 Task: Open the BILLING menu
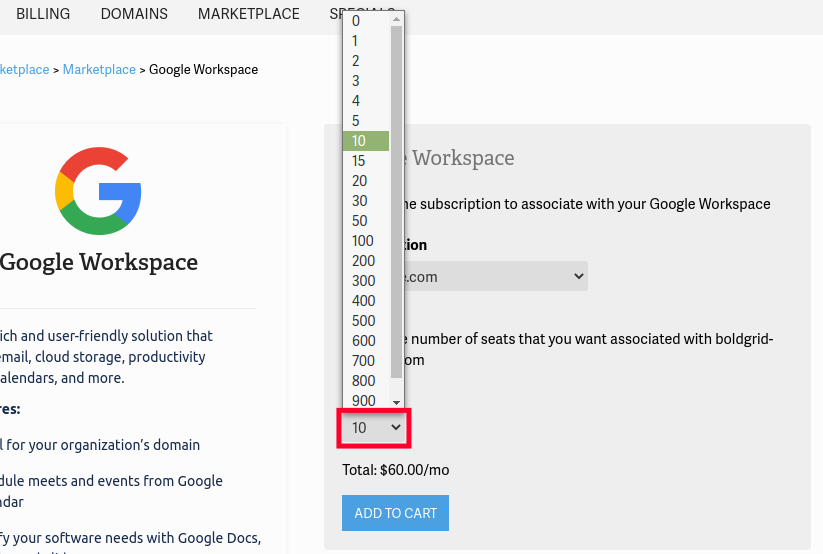pyautogui.click(x=43, y=14)
